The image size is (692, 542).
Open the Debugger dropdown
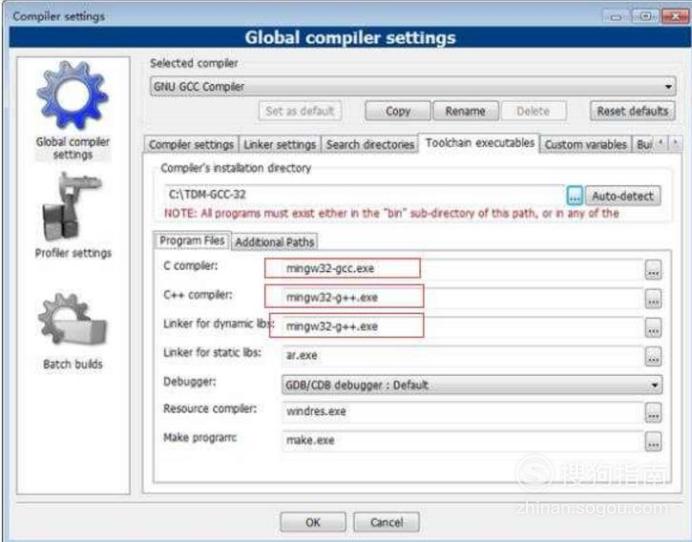pos(471,385)
